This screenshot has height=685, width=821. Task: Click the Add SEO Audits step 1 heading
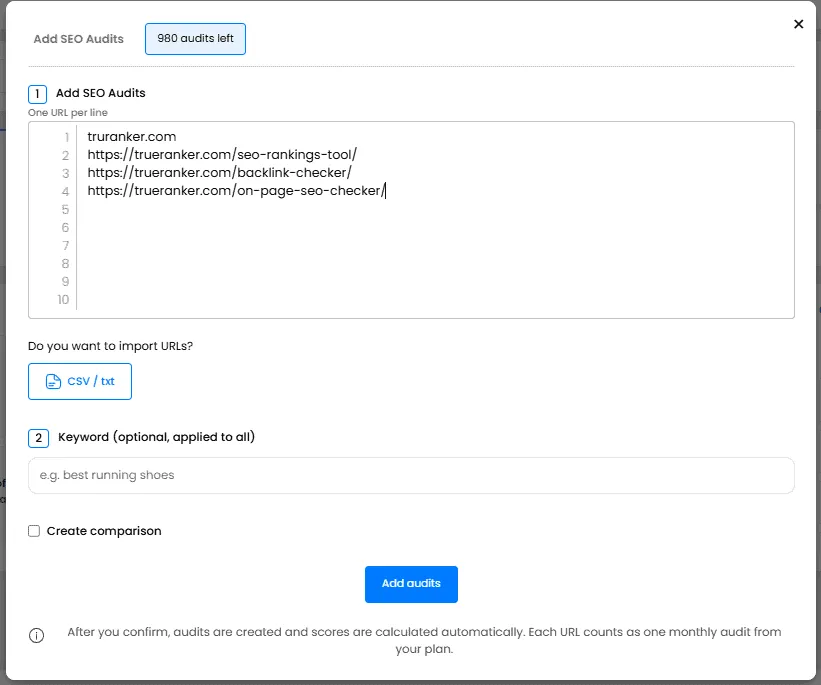click(101, 93)
